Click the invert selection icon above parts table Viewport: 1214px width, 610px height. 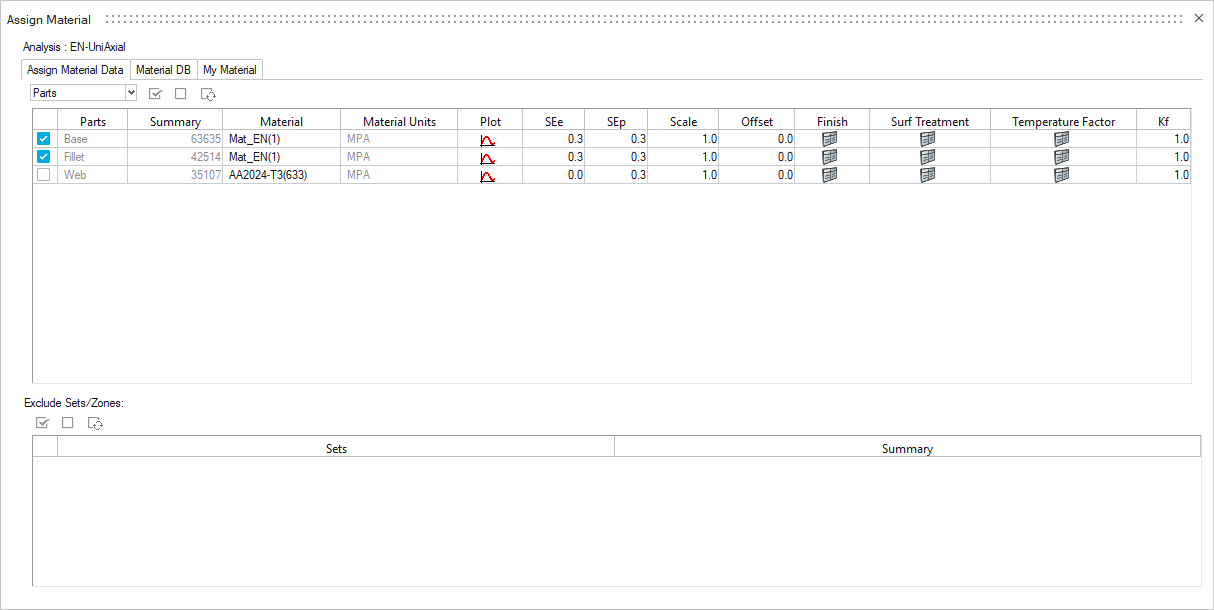208,94
